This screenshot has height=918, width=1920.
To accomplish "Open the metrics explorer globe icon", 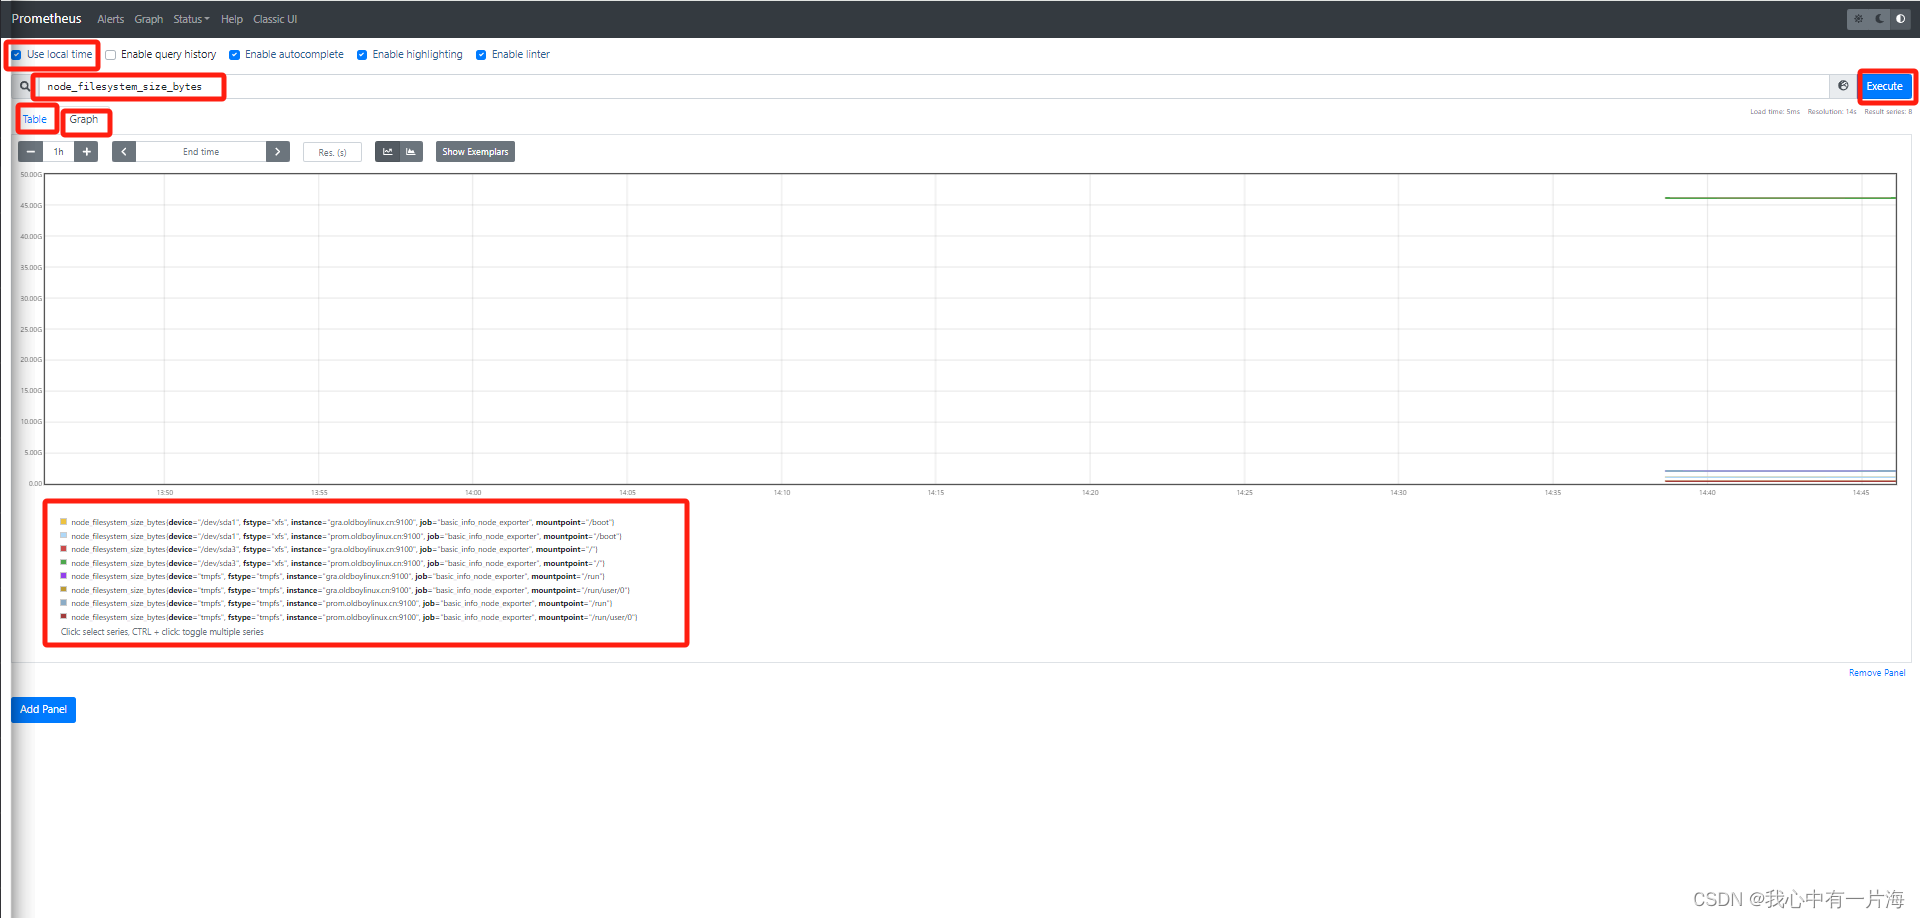I will click(x=1843, y=86).
